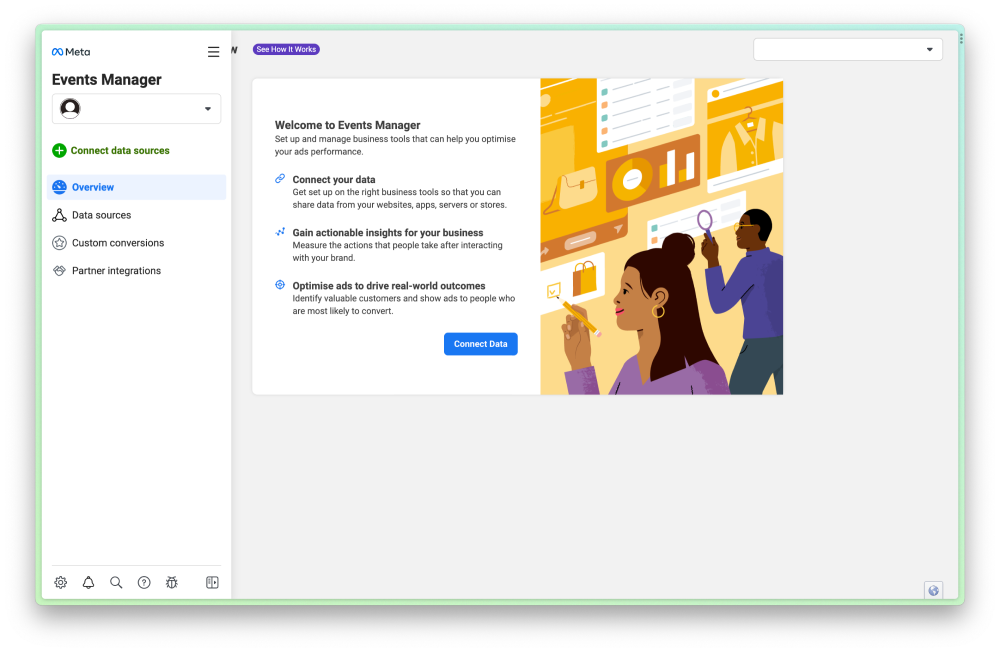Open the Data sources page
Viewport: 1000px width, 652px height.
[100, 214]
